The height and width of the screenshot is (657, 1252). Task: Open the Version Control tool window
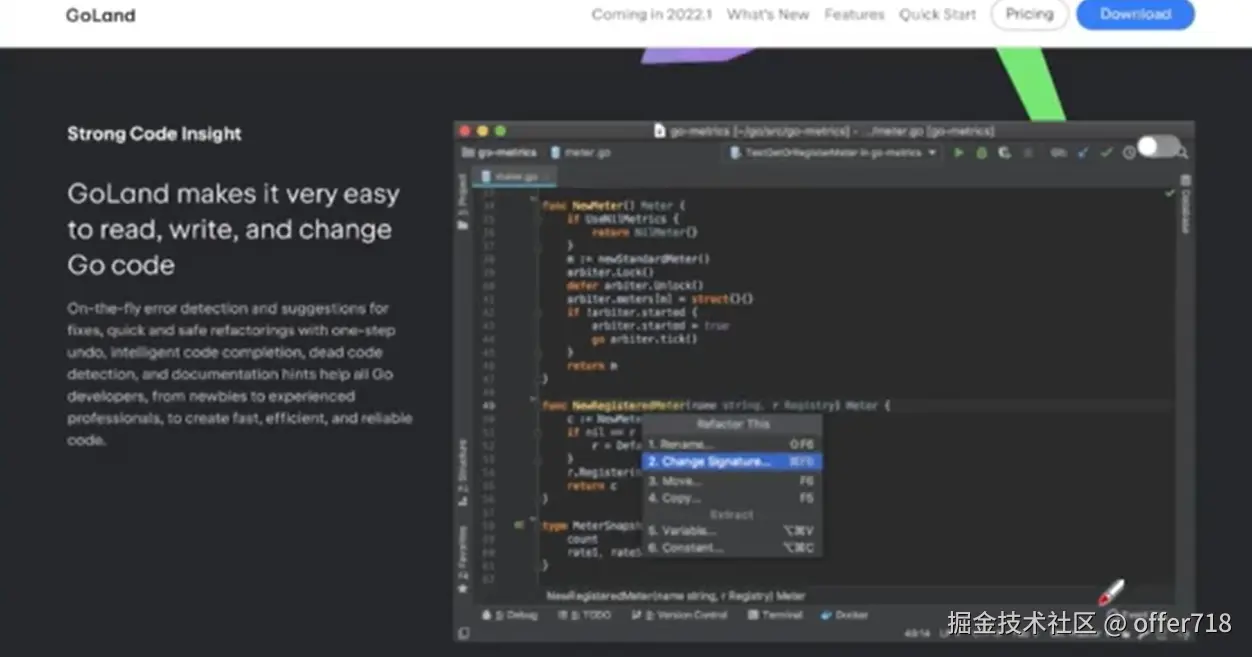click(680, 615)
